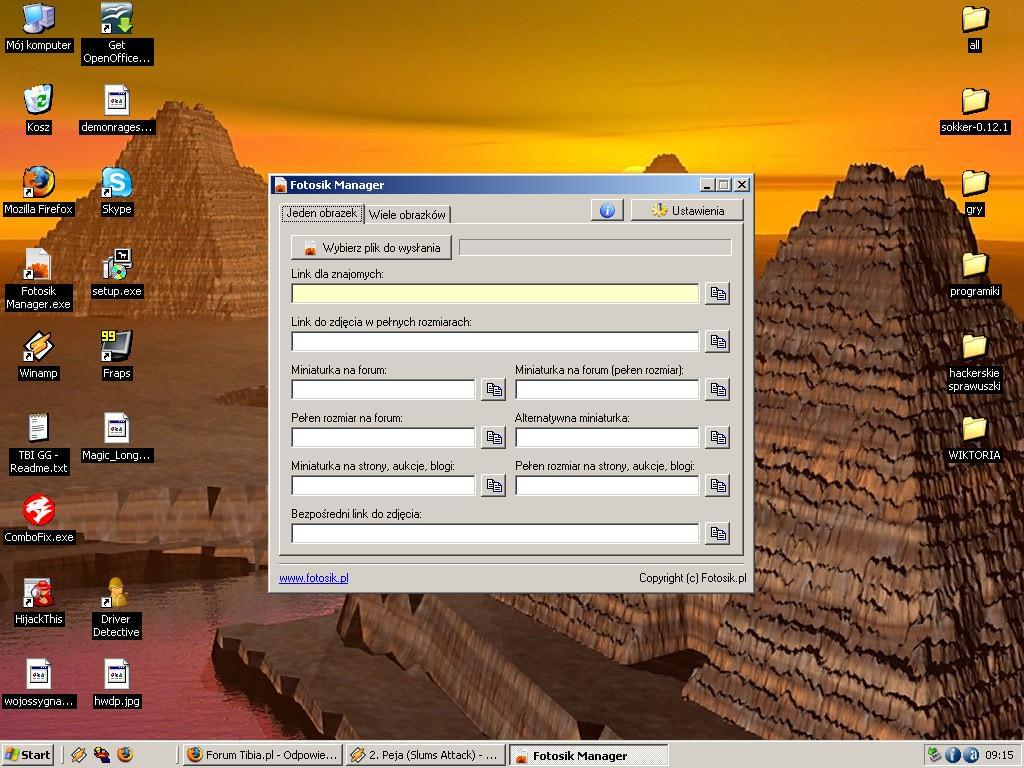
Task: Select the 'TBI GG - Readme.txt' file icon
Action: pyautogui.click(x=39, y=443)
